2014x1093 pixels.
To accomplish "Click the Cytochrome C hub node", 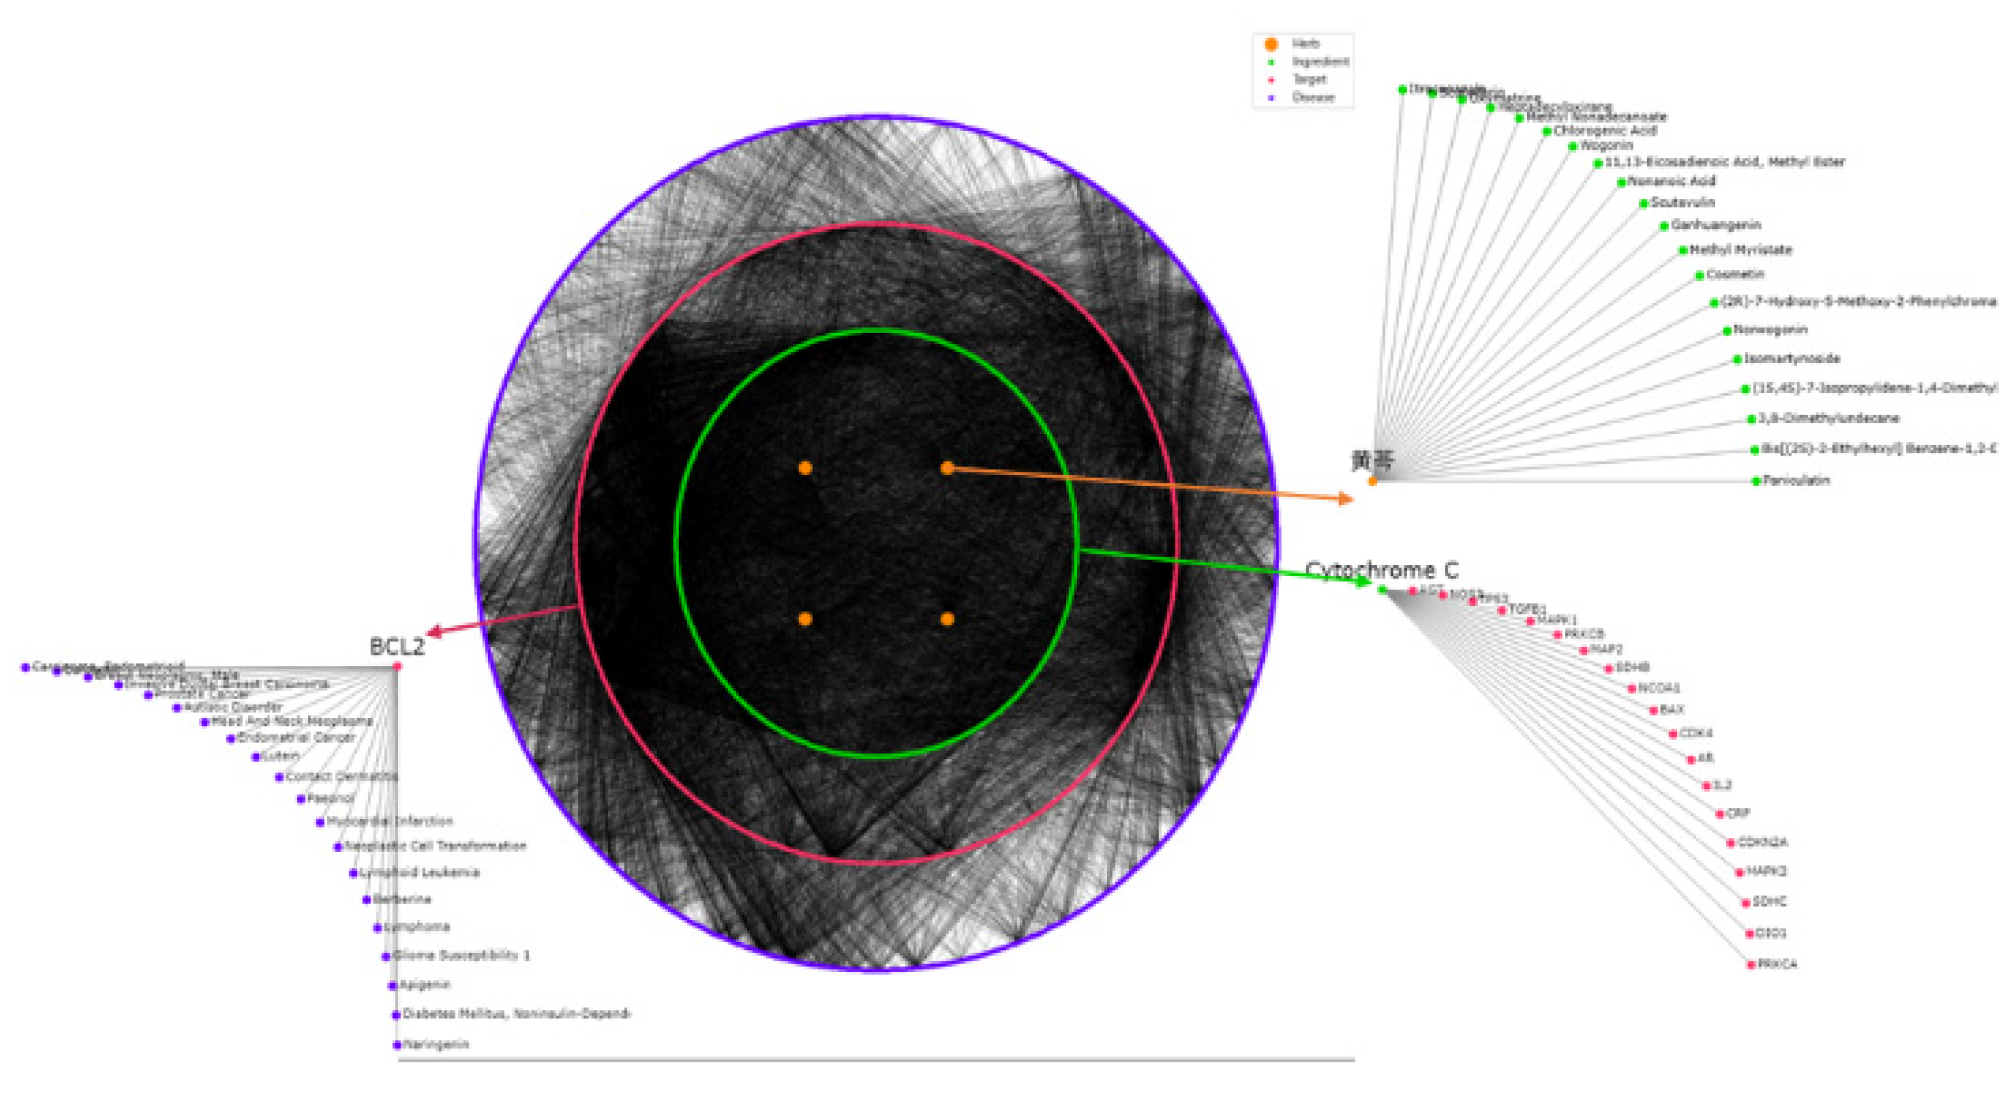I will click(x=1383, y=589).
